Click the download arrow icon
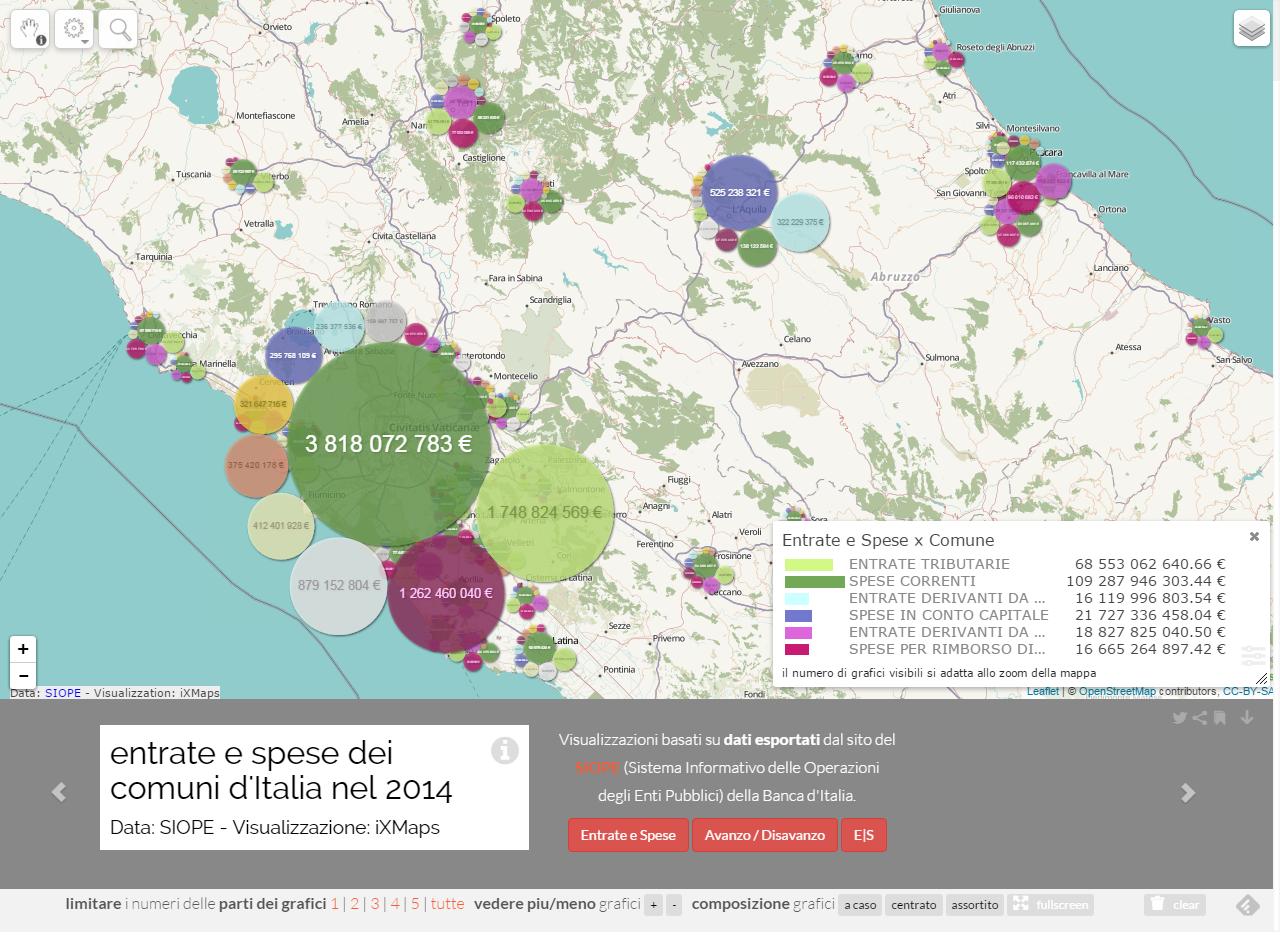 (x=1247, y=717)
